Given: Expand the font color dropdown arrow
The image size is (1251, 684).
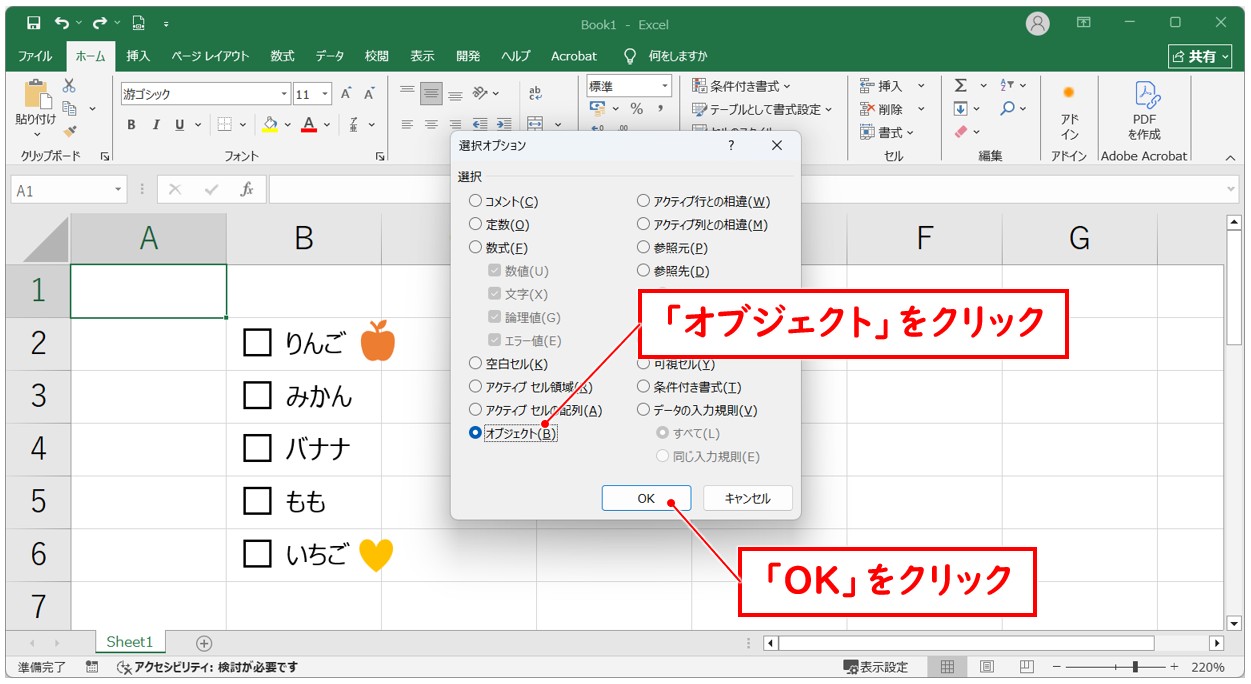Looking at the screenshot, I should pyautogui.click(x=329, y=125).
